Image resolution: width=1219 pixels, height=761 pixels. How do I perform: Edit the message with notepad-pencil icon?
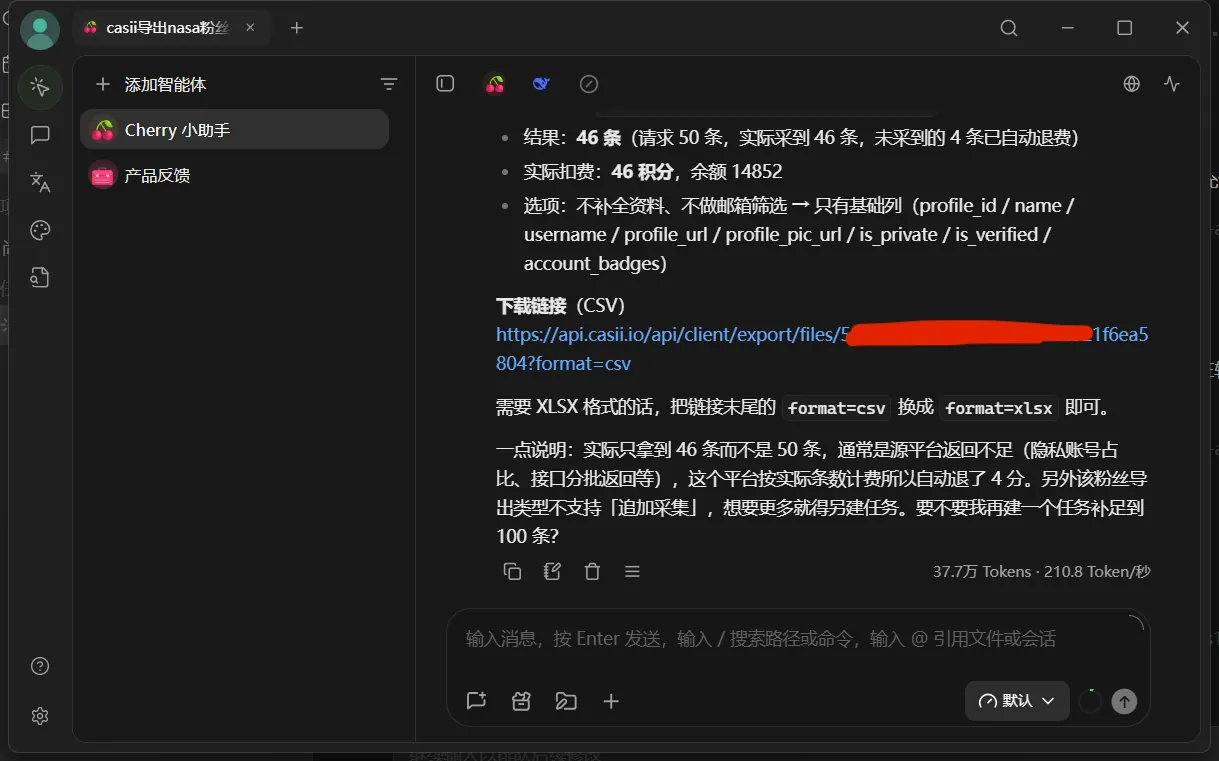click(552, 571)
